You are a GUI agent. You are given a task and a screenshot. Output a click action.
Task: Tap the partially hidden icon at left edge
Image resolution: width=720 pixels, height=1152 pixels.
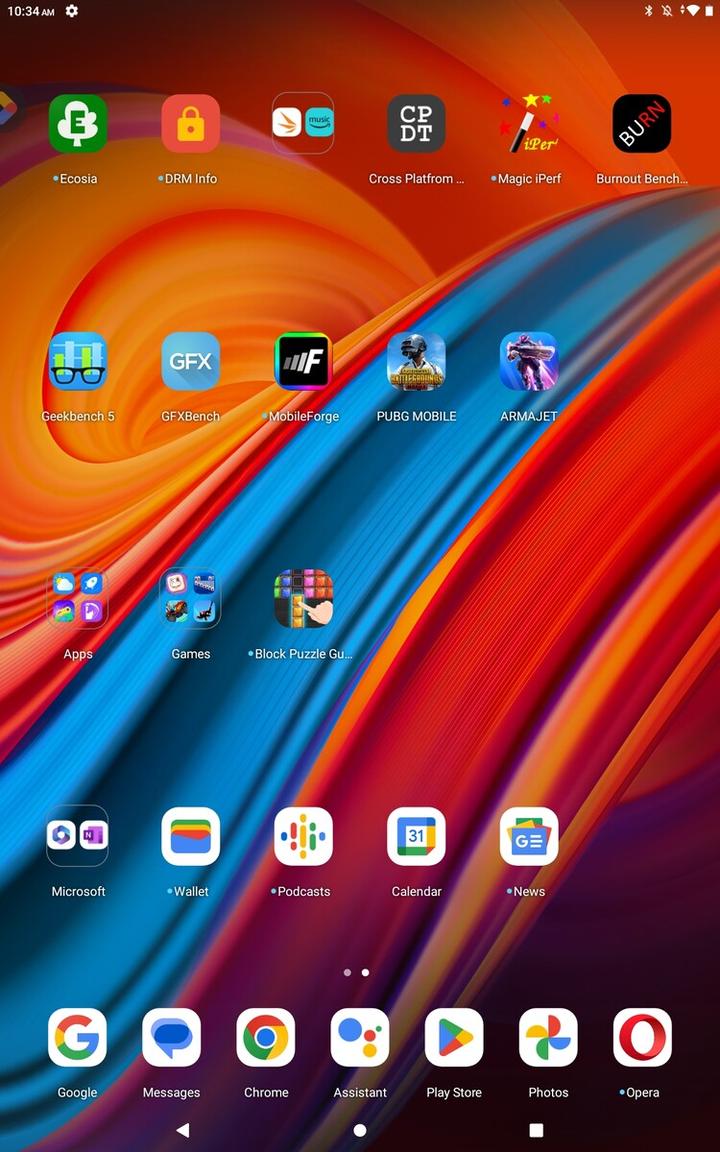tap(7, 110)
